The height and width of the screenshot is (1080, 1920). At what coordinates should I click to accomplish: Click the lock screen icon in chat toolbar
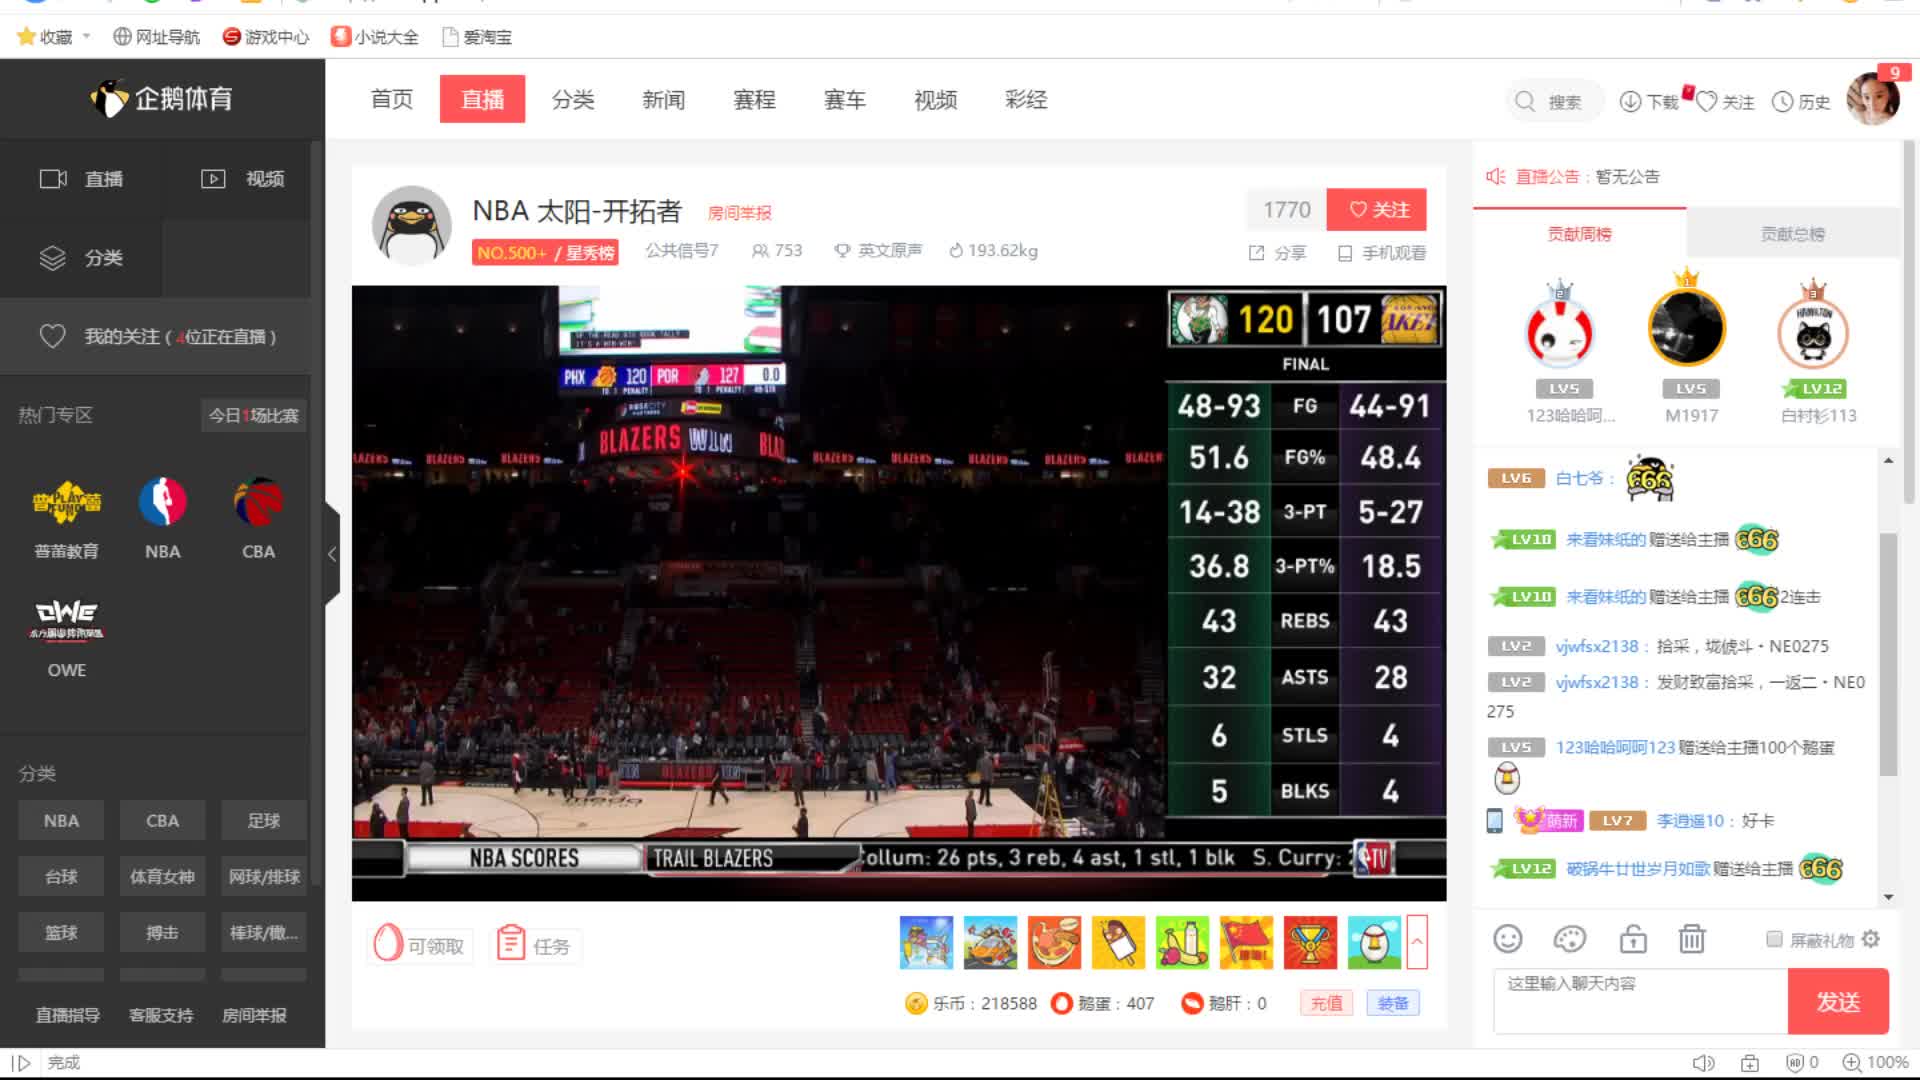tap(1632, 939)
